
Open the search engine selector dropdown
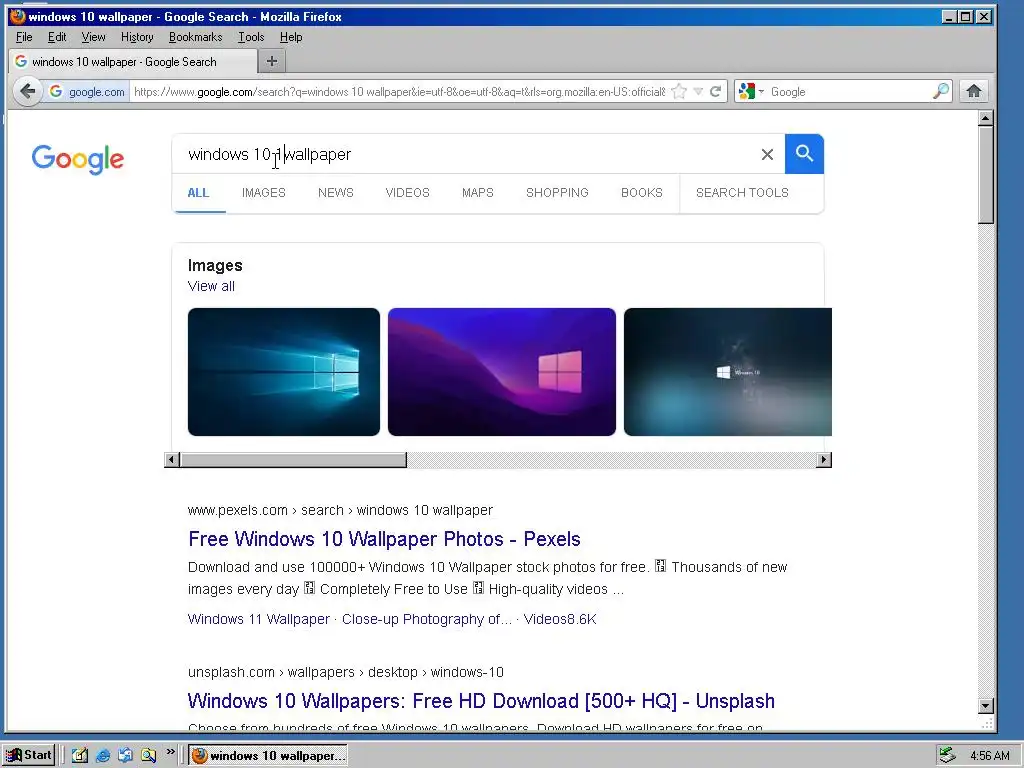pos(751,91)
